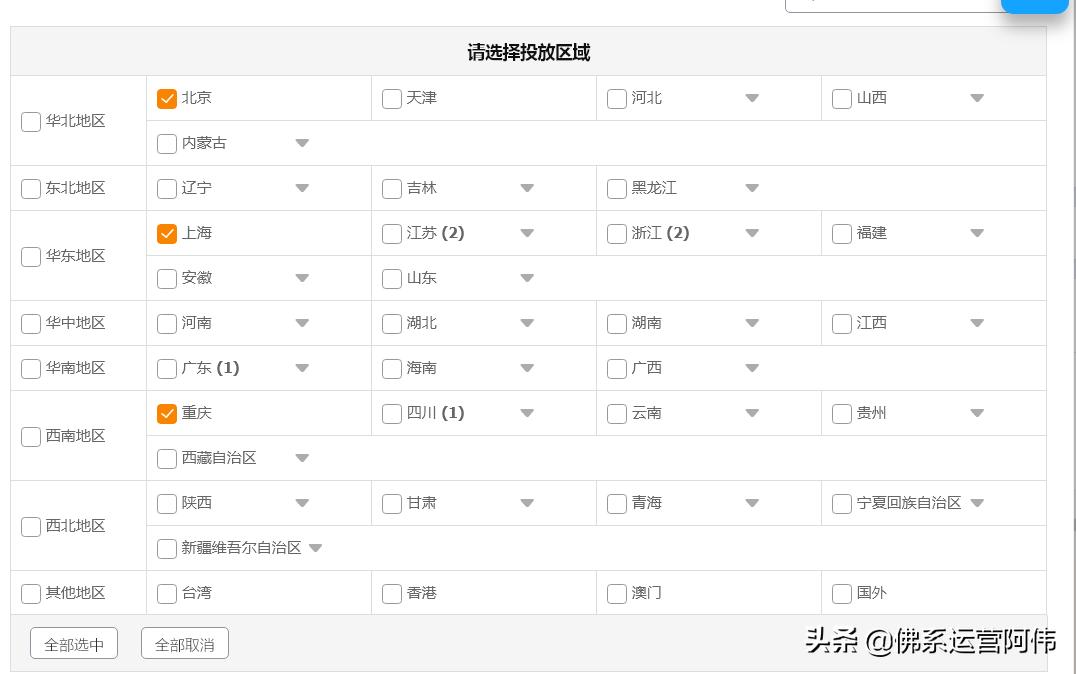Check the 辽宁 checkbox
The image size is (1076, 674).
(167, 188)
